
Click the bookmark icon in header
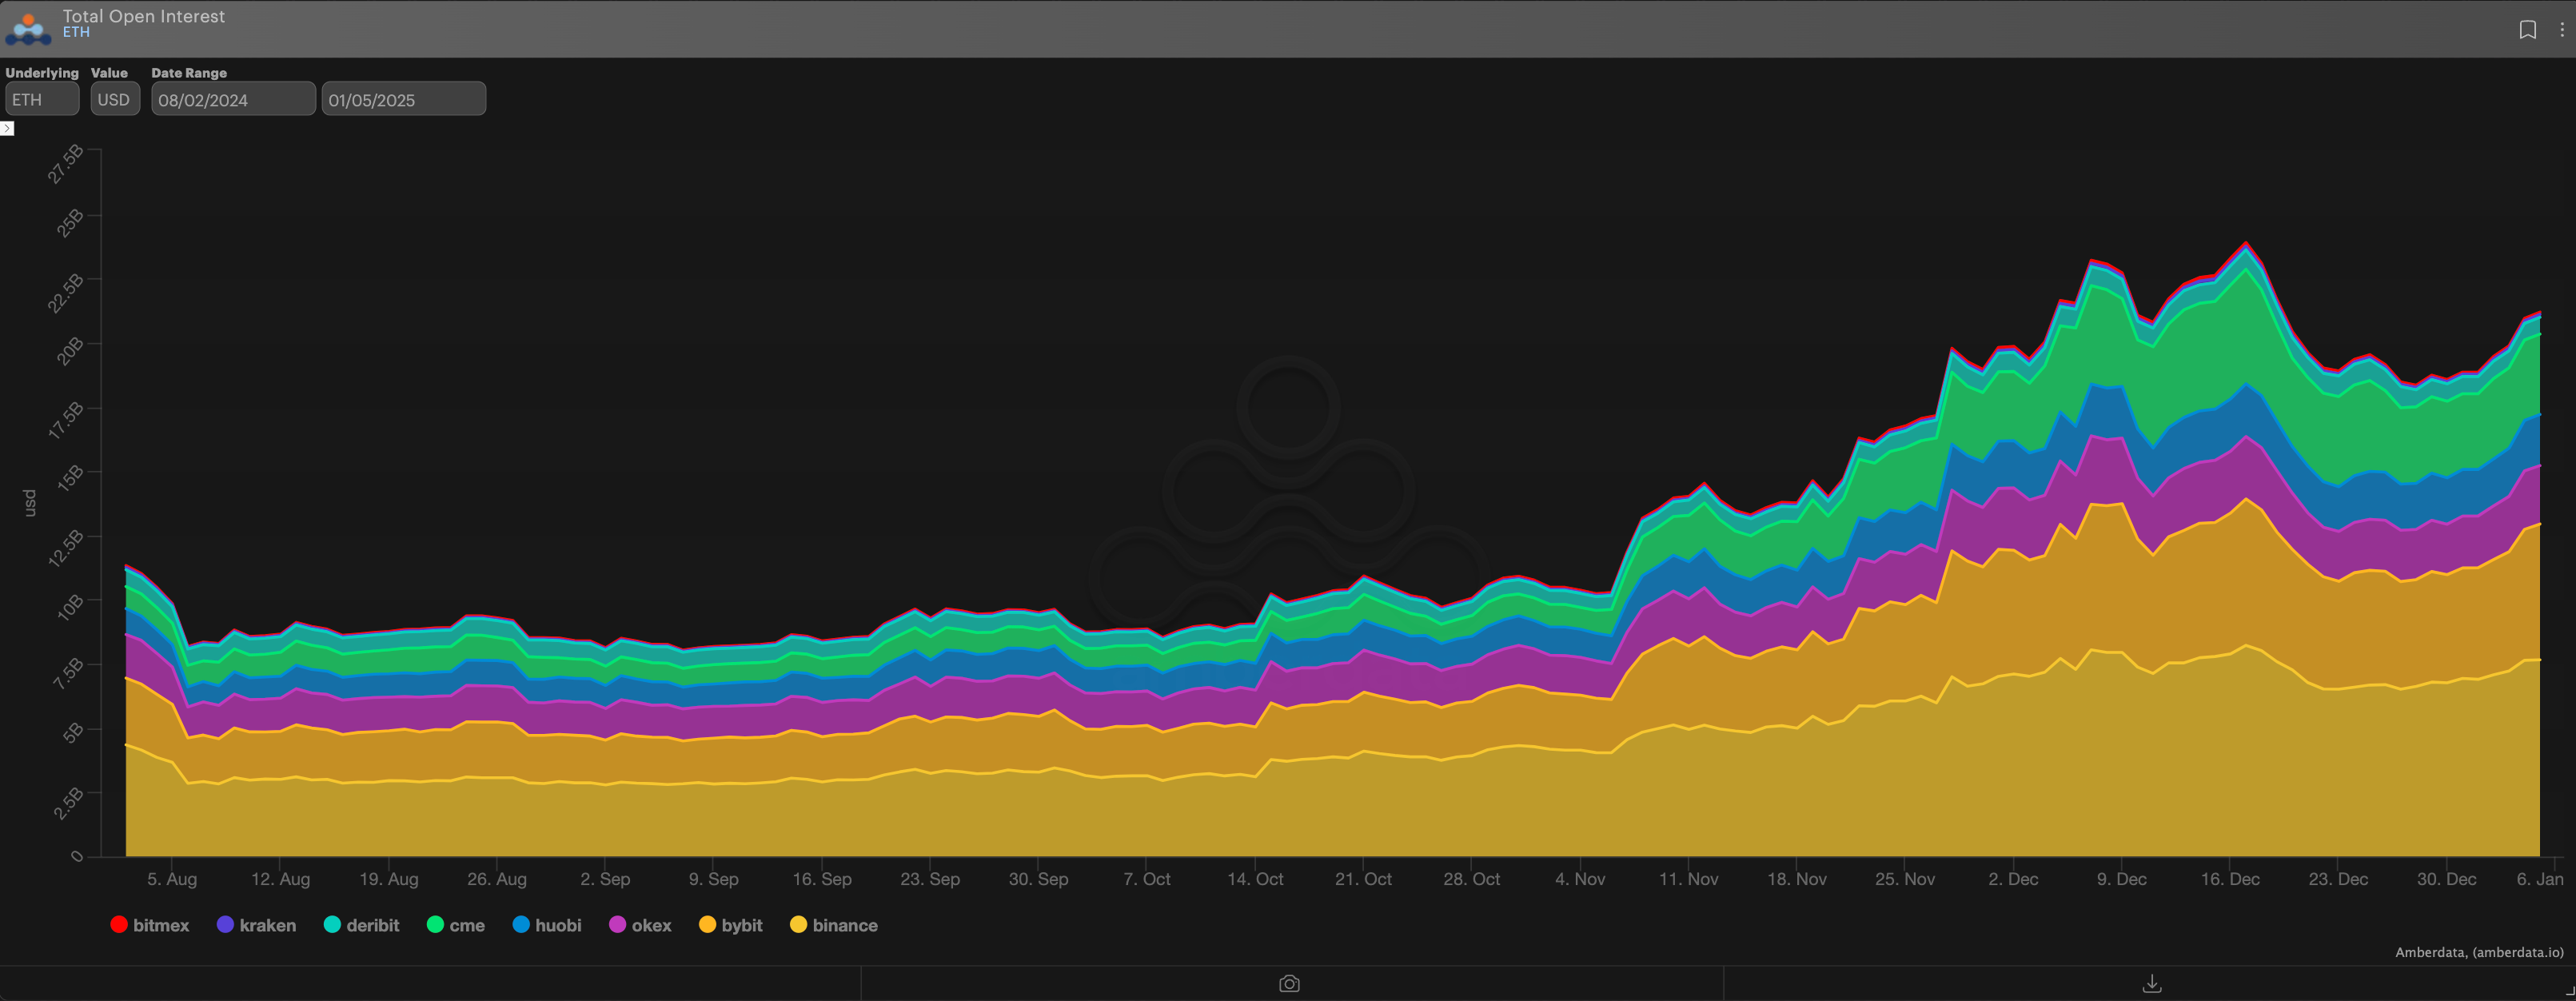2527,30
